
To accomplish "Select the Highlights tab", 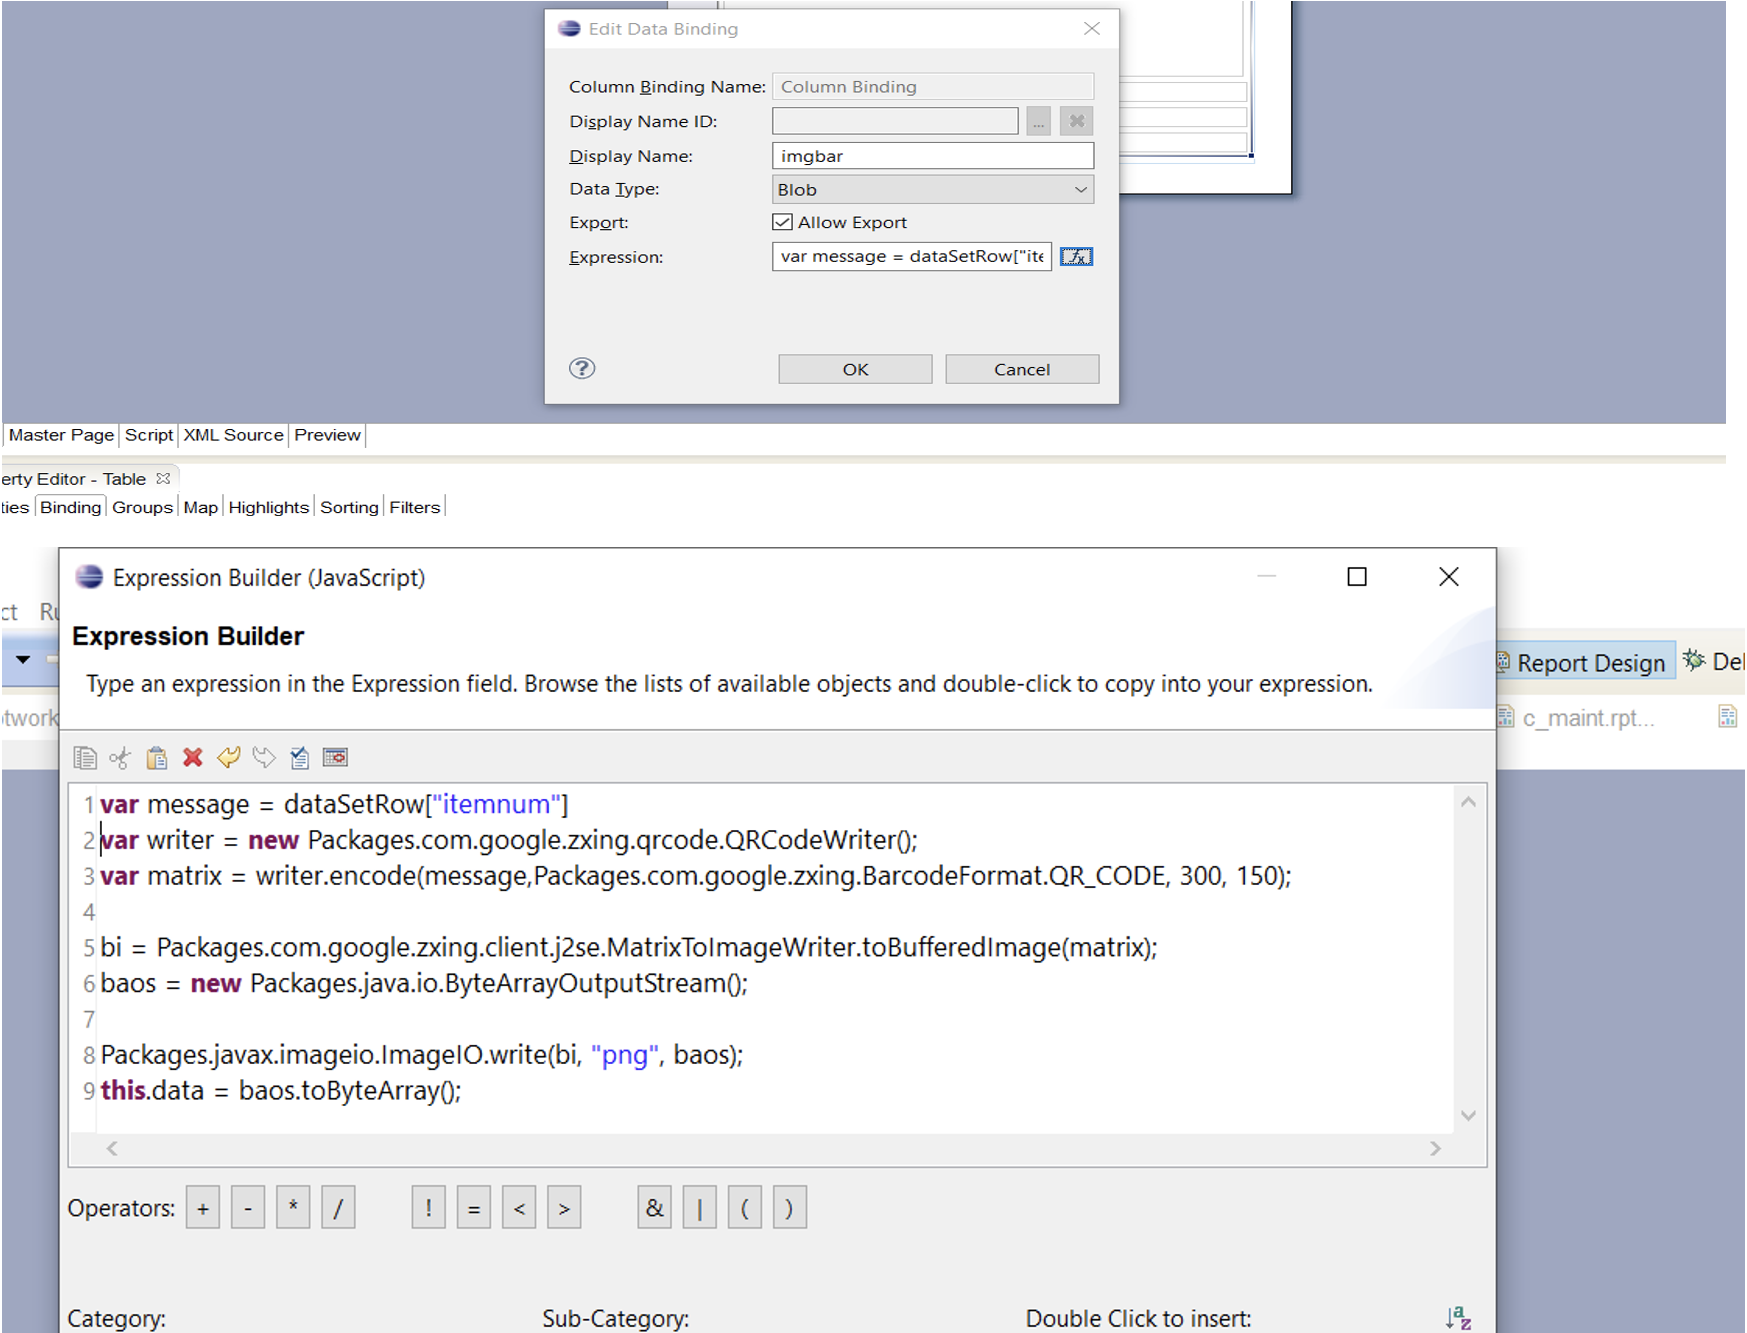I will pyautogui.click(x=268, y=507).
